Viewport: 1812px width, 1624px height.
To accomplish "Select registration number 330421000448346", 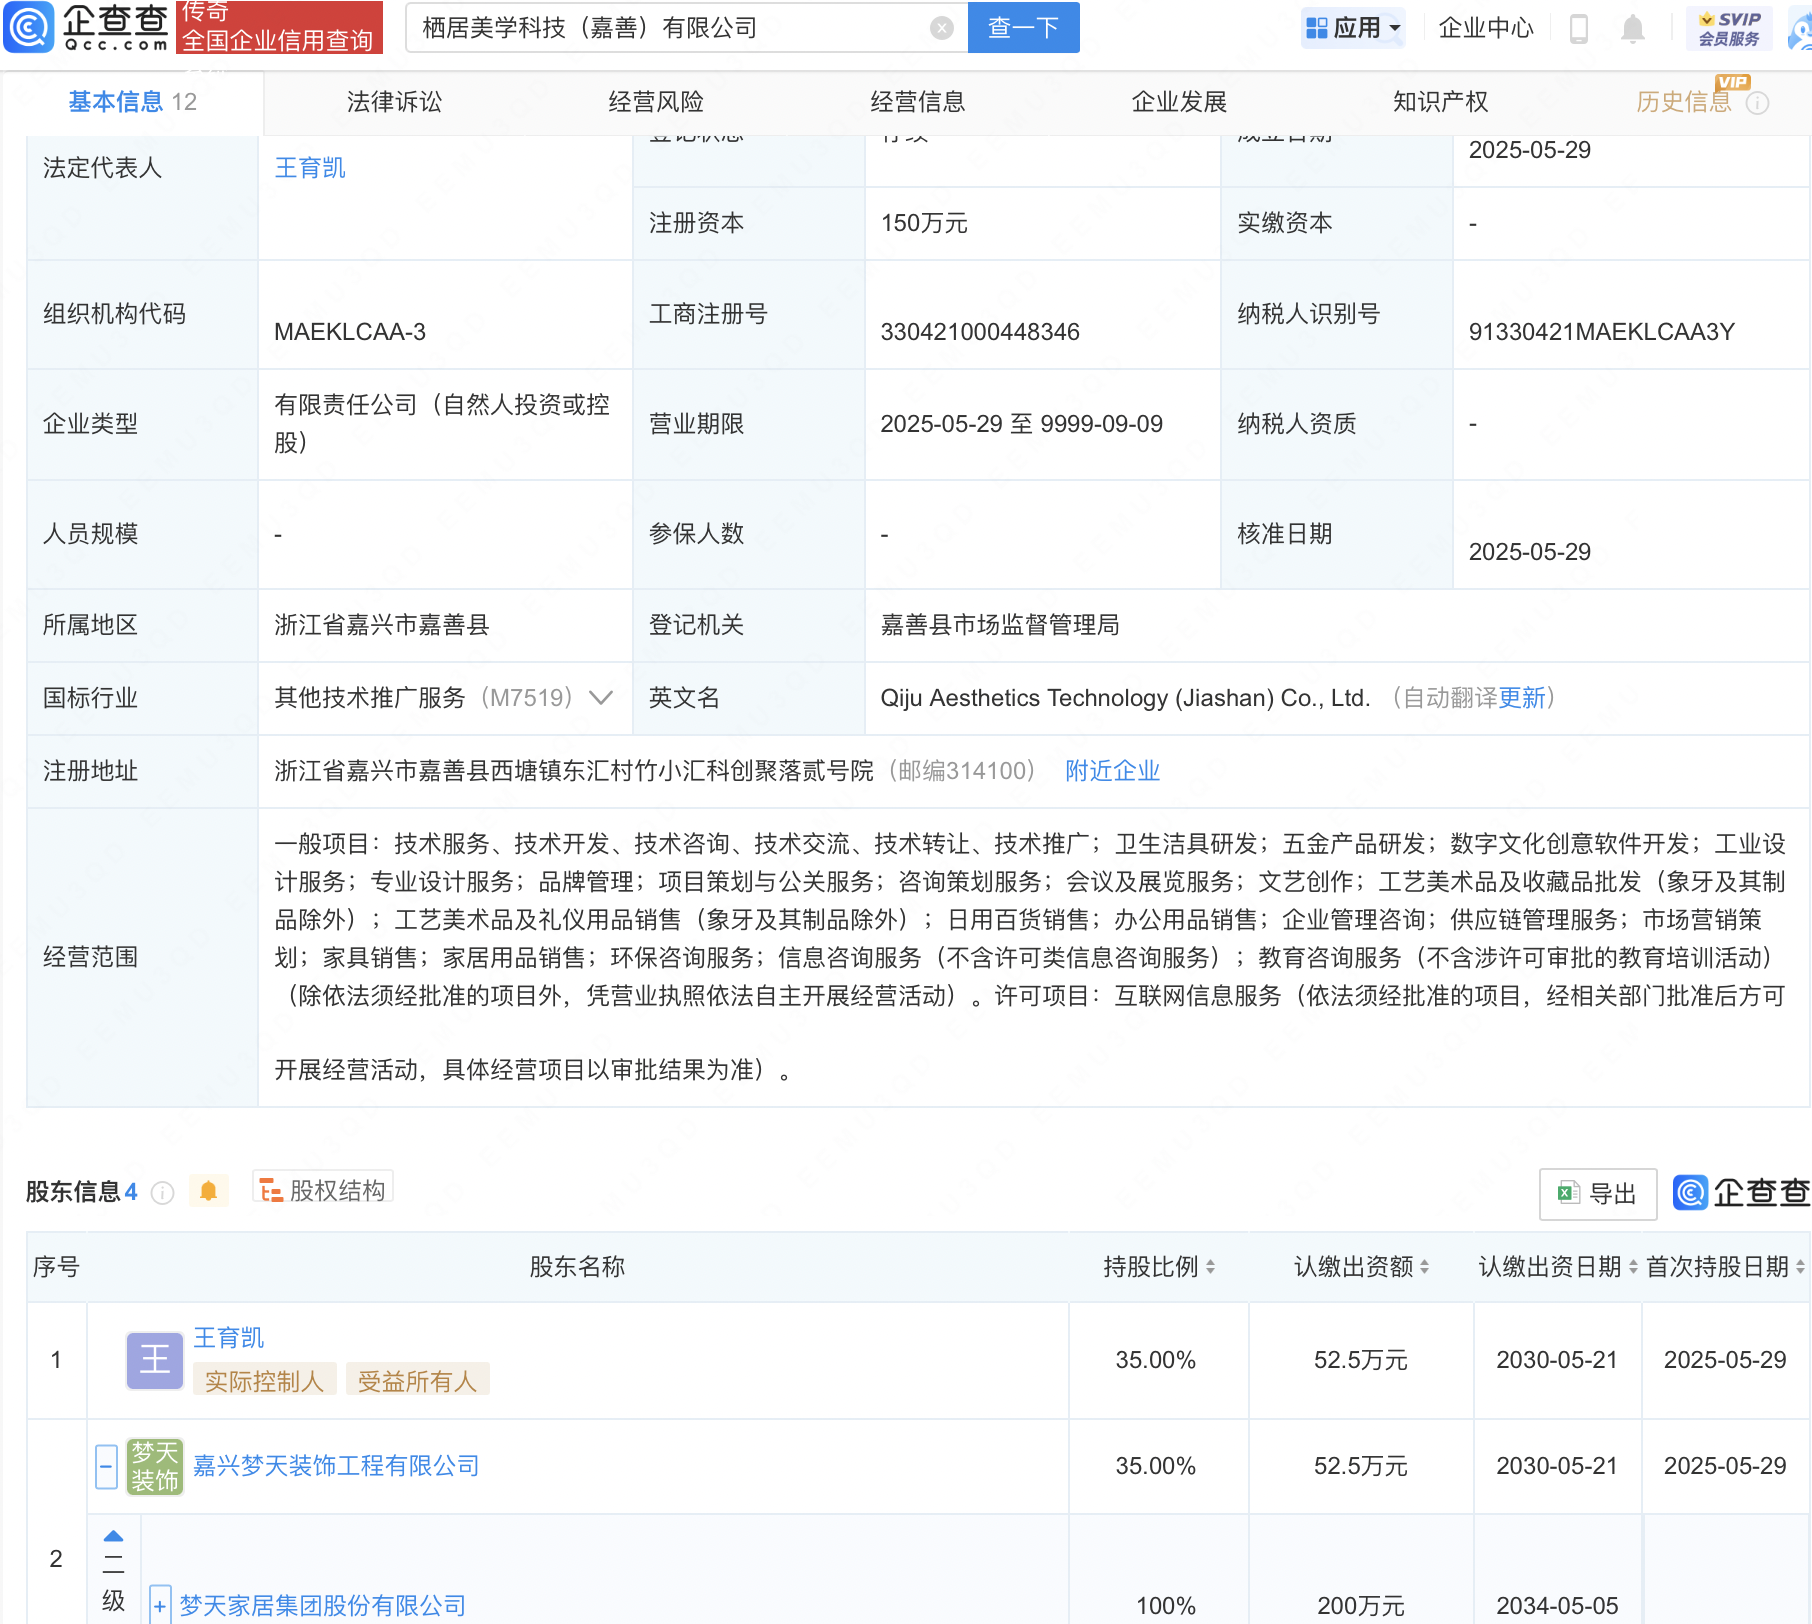I will click(x=979, y=332).
